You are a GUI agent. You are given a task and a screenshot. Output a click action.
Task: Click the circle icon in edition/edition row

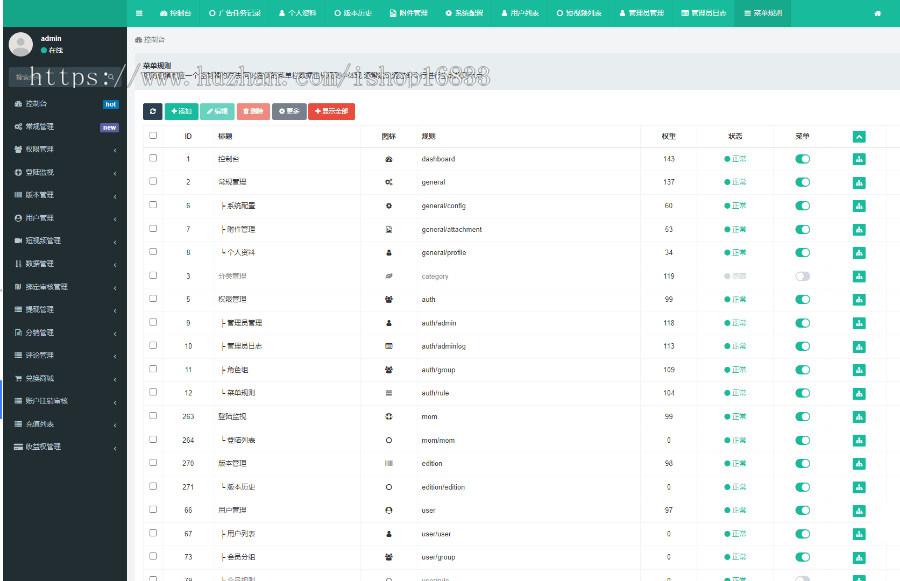[389, 487]
